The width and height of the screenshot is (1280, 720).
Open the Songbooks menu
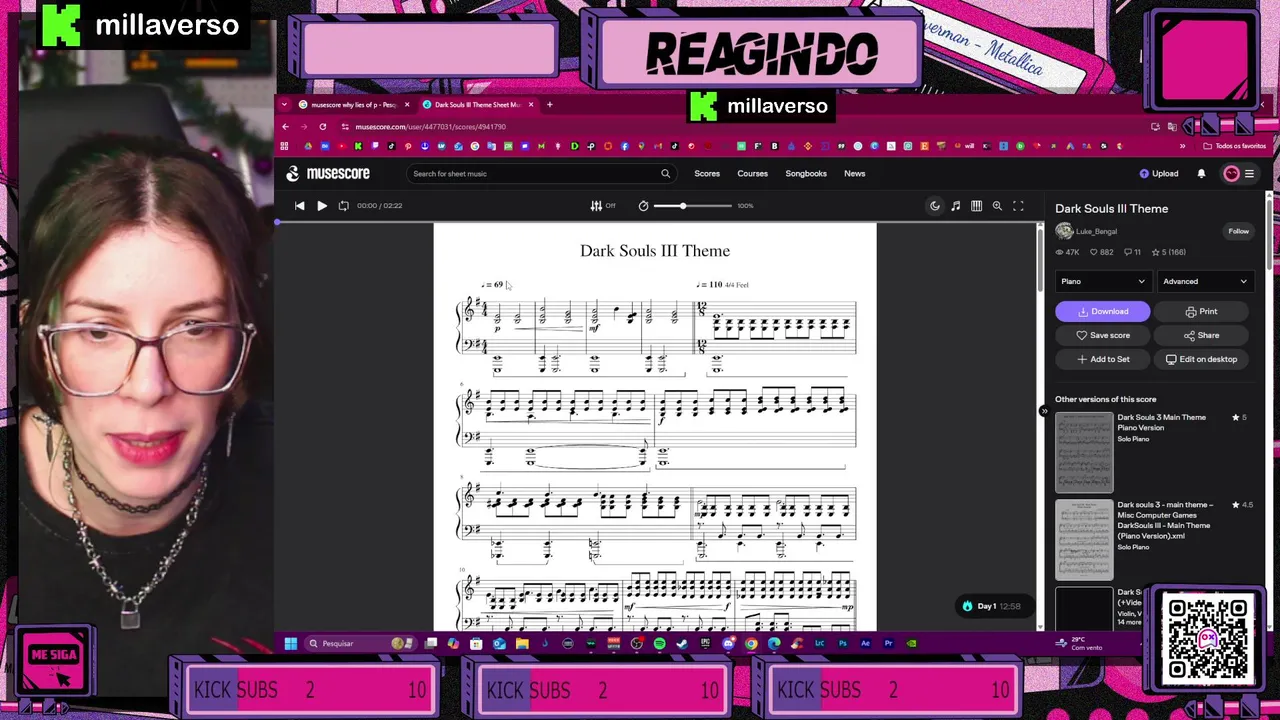pos(806,173)
